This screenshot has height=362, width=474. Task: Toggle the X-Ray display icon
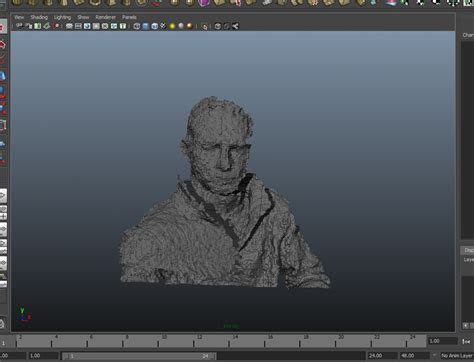click(218, 26)
